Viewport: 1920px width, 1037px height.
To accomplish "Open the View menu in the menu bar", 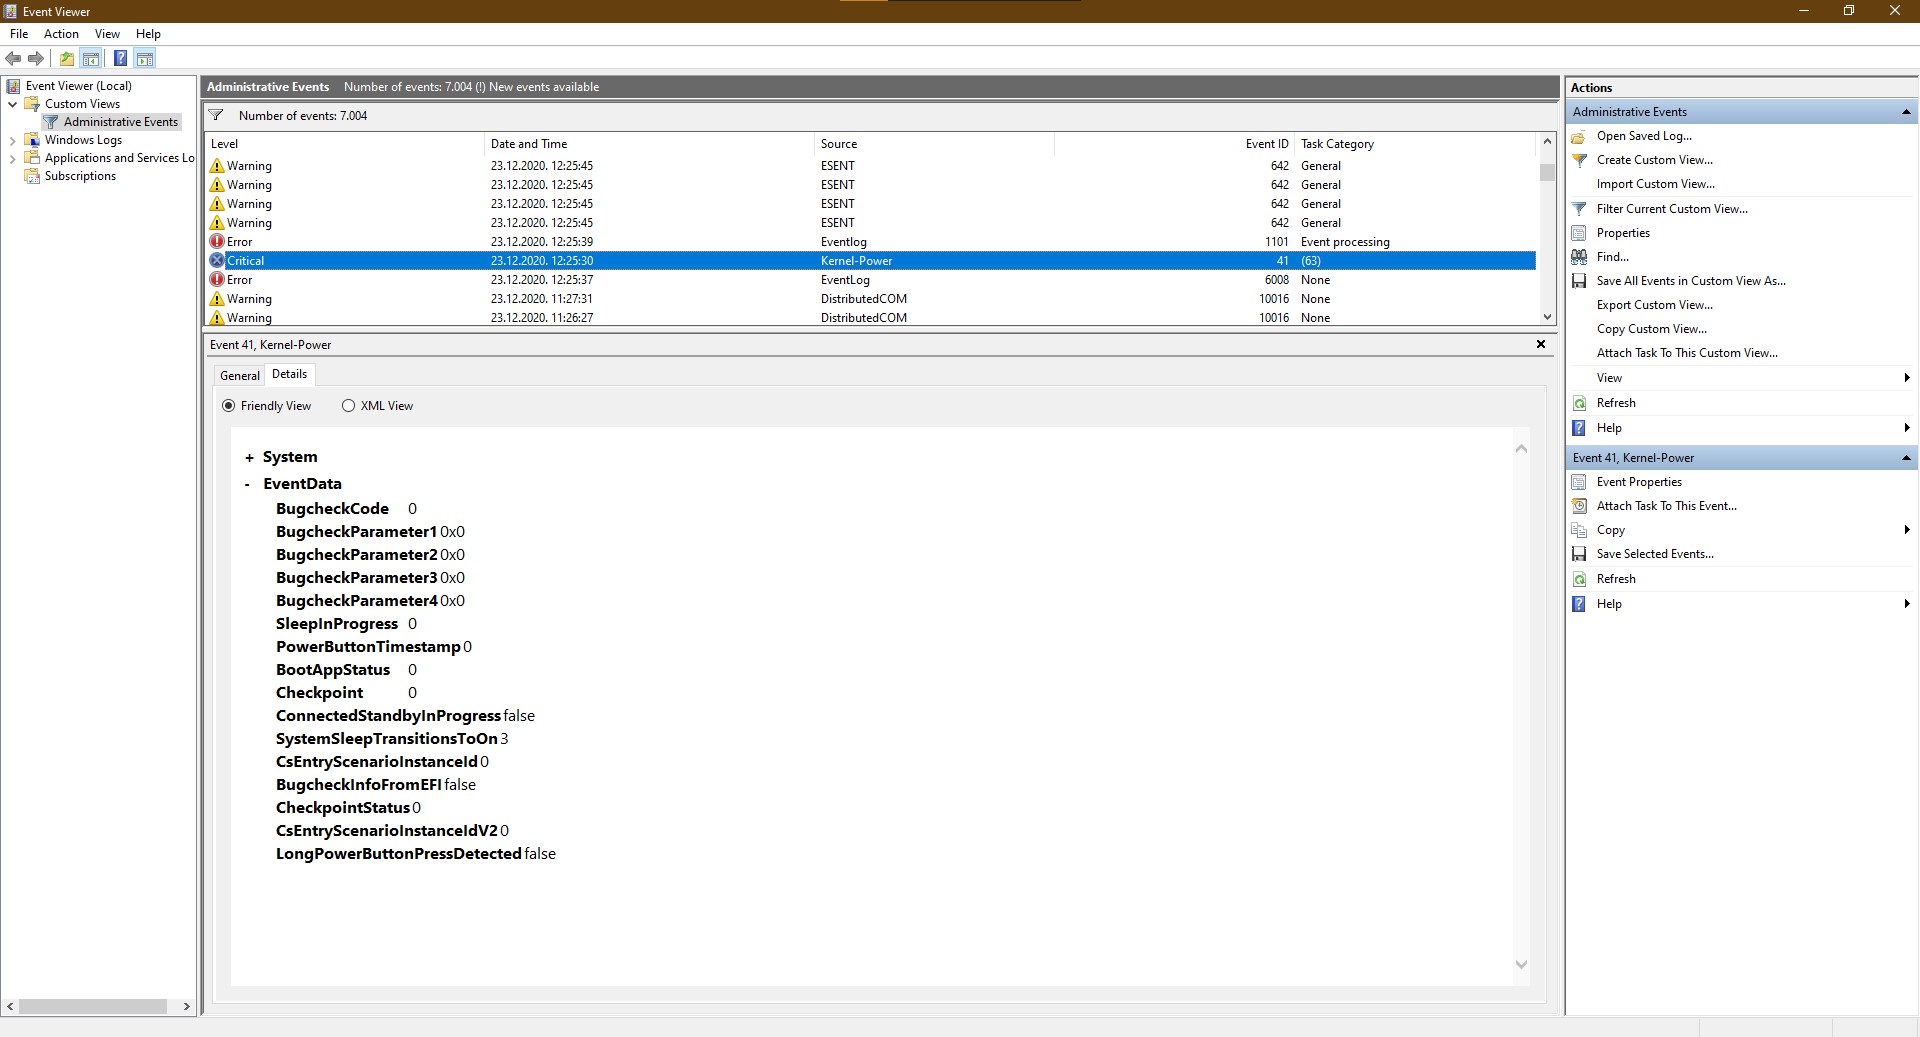I will point(107,34).
